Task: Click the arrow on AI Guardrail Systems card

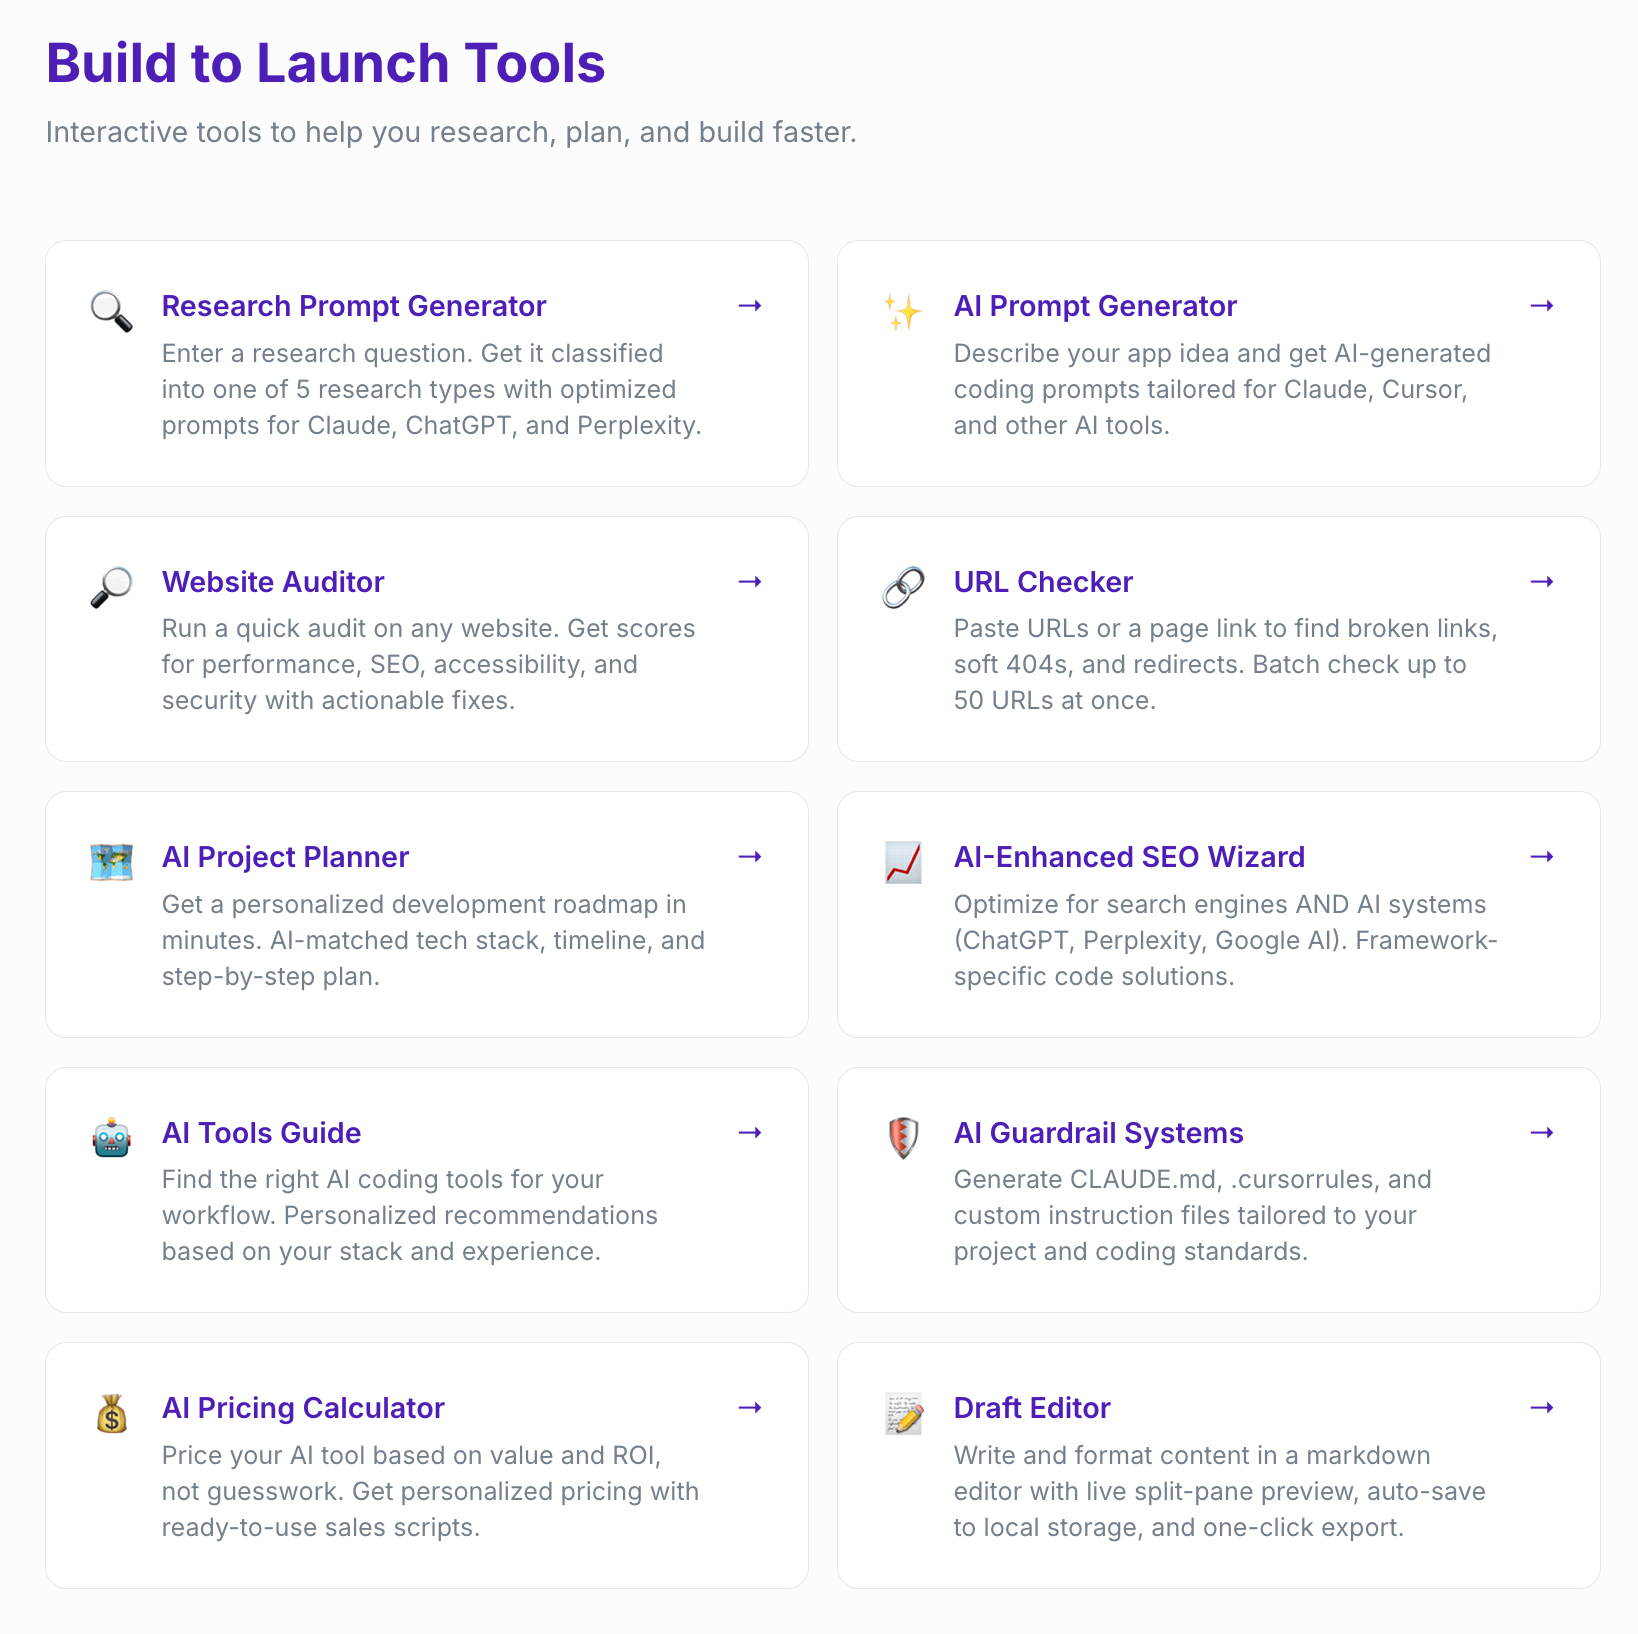Action: (x=1542, y=1133)
